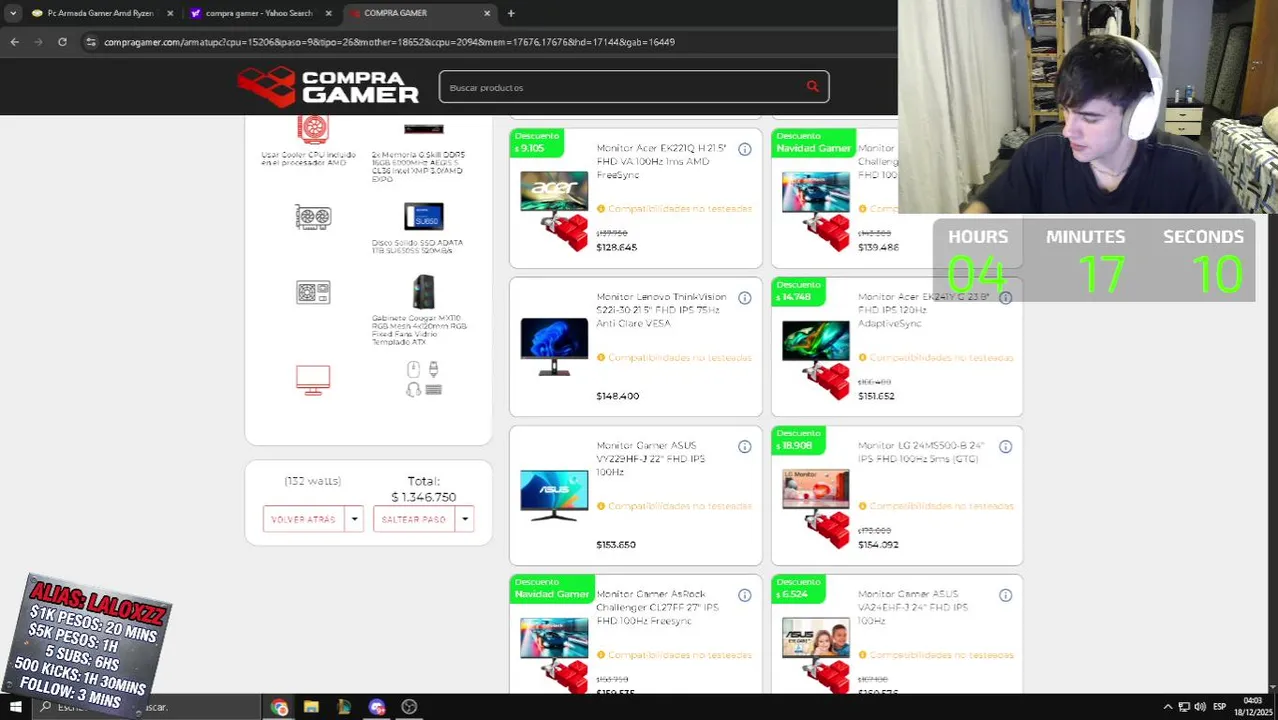Select the power supply step icon
Screen dimensions: 1278x720
click(x=313, y=292)
